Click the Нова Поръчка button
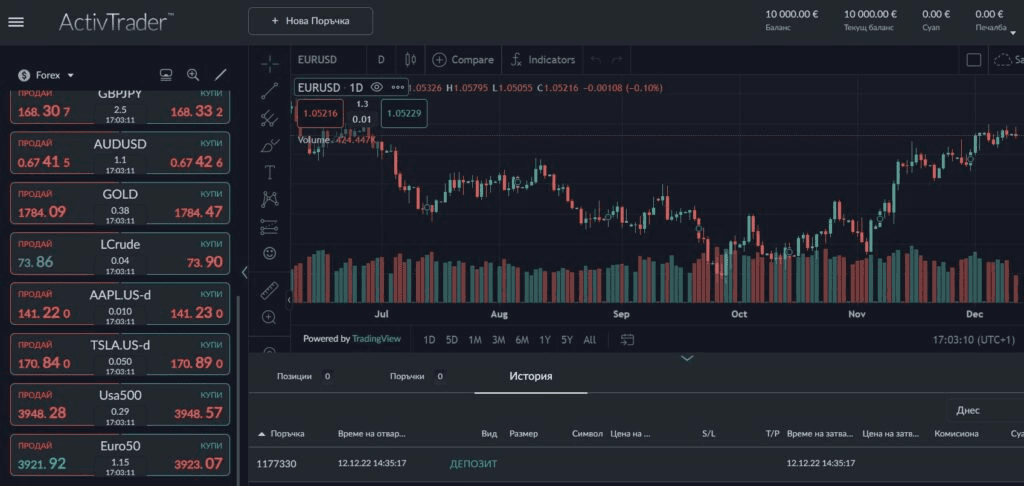The height and width of the screenshot is (486, 1024). [310, 21]
